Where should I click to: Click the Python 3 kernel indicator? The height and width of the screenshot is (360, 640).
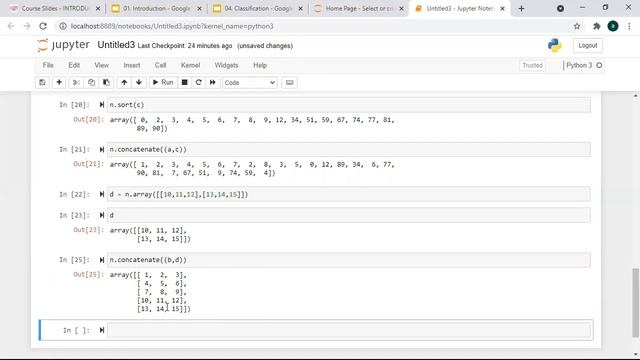coord(584,65)
